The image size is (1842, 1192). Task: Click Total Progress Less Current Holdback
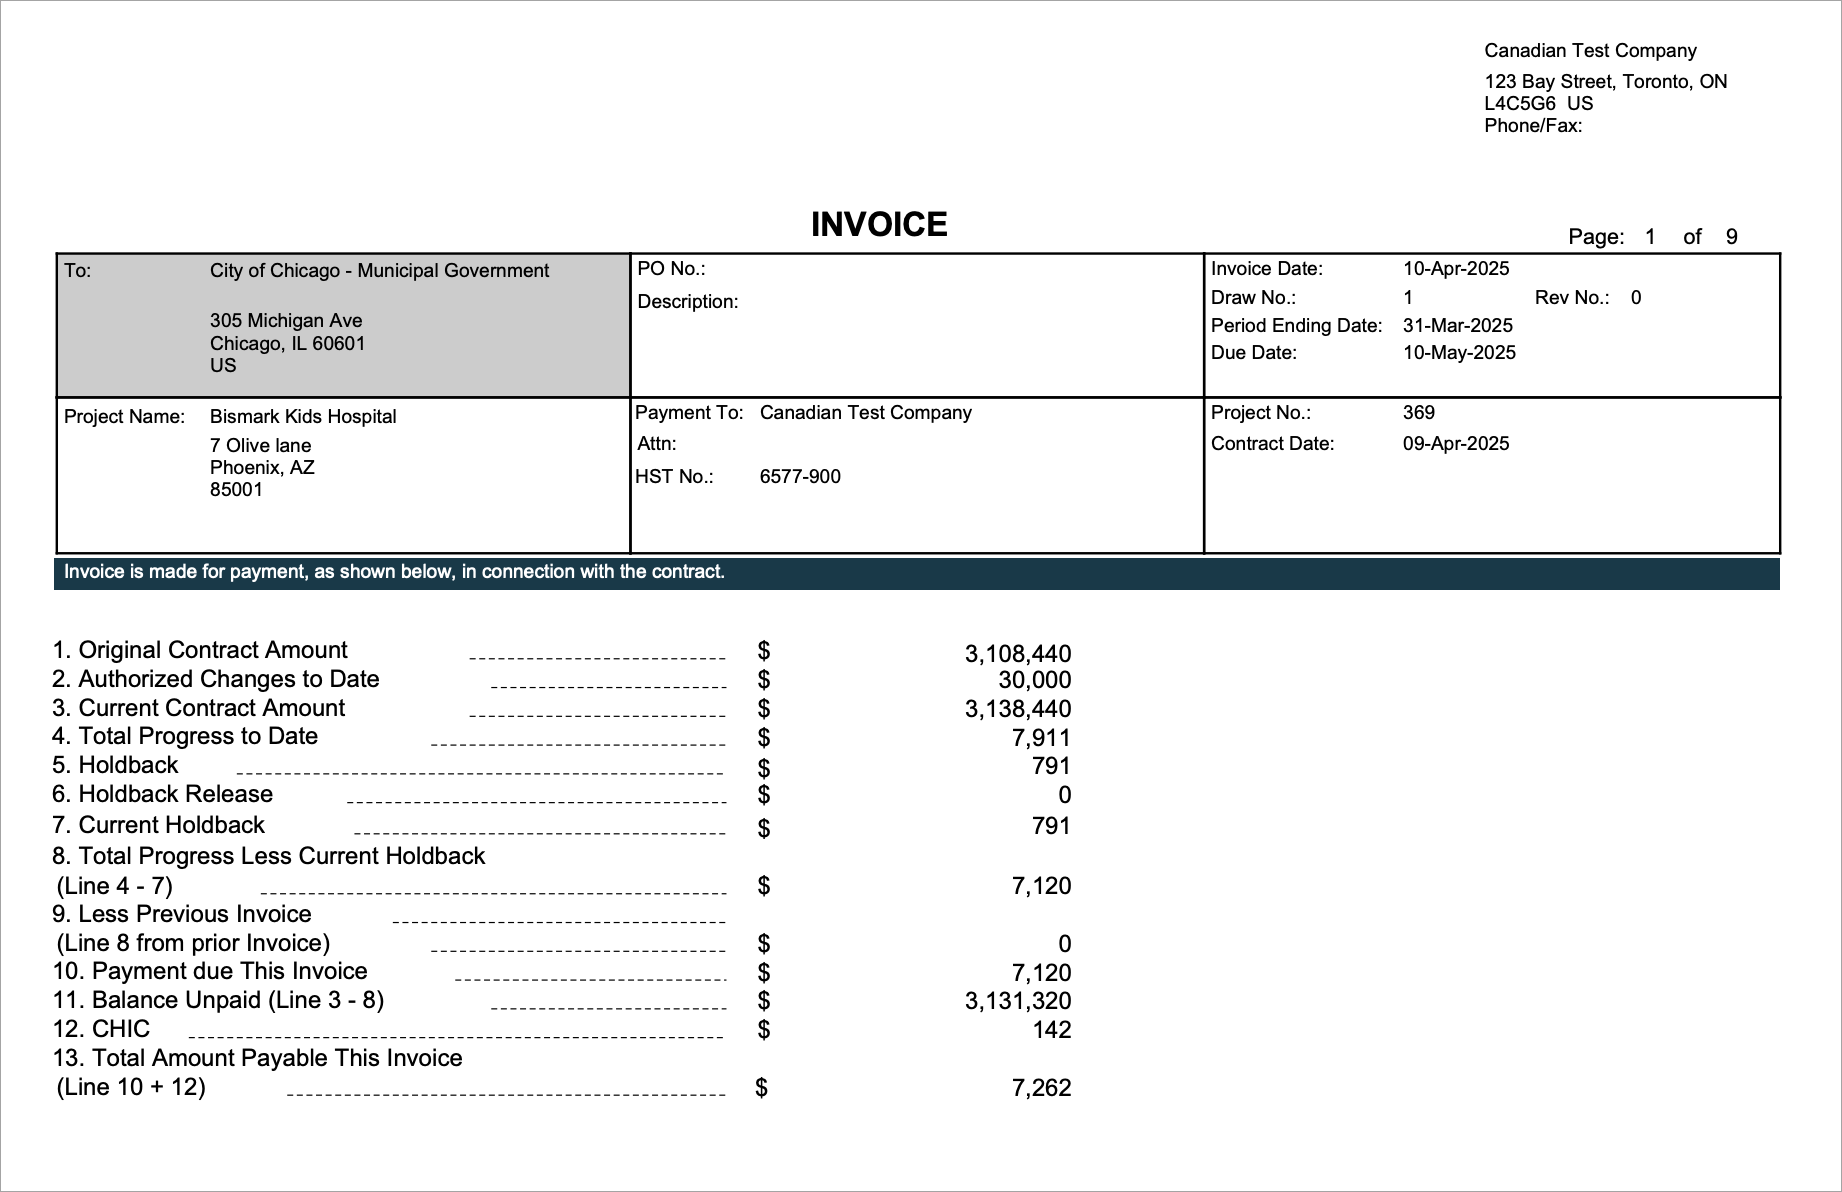[268, 857]
